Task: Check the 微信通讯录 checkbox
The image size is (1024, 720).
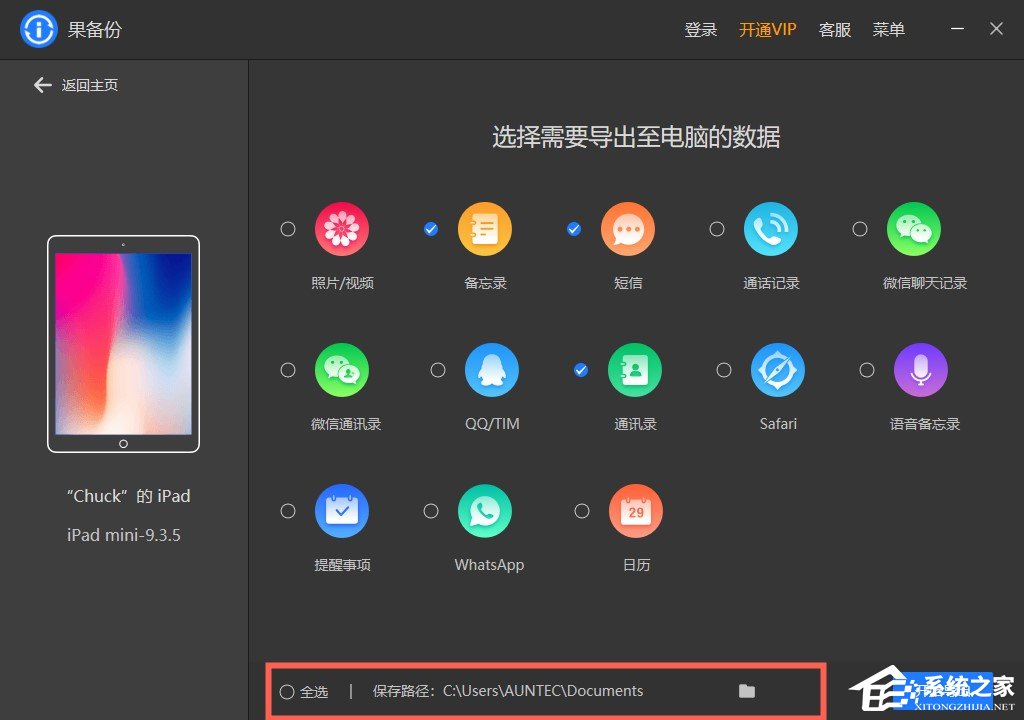Action: coord(288,369)
